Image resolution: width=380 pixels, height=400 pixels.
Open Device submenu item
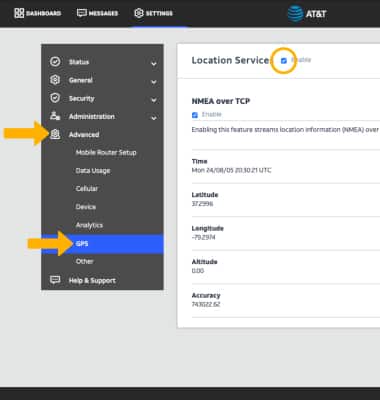pos(86,207)
